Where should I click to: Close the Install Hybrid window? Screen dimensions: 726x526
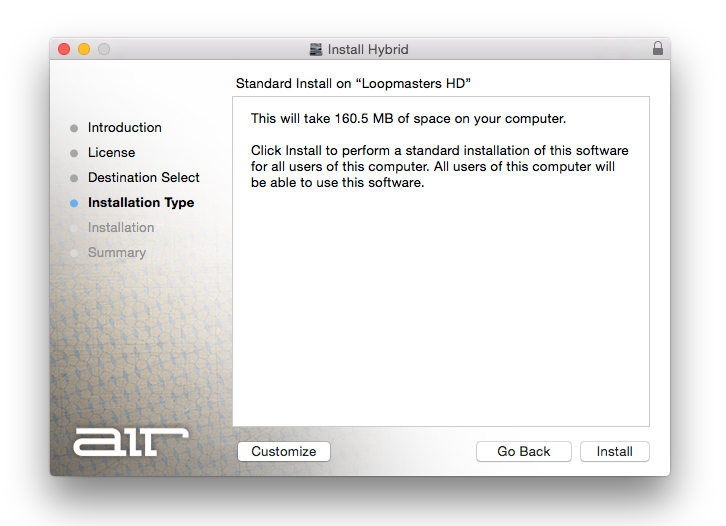click(64, 49)
